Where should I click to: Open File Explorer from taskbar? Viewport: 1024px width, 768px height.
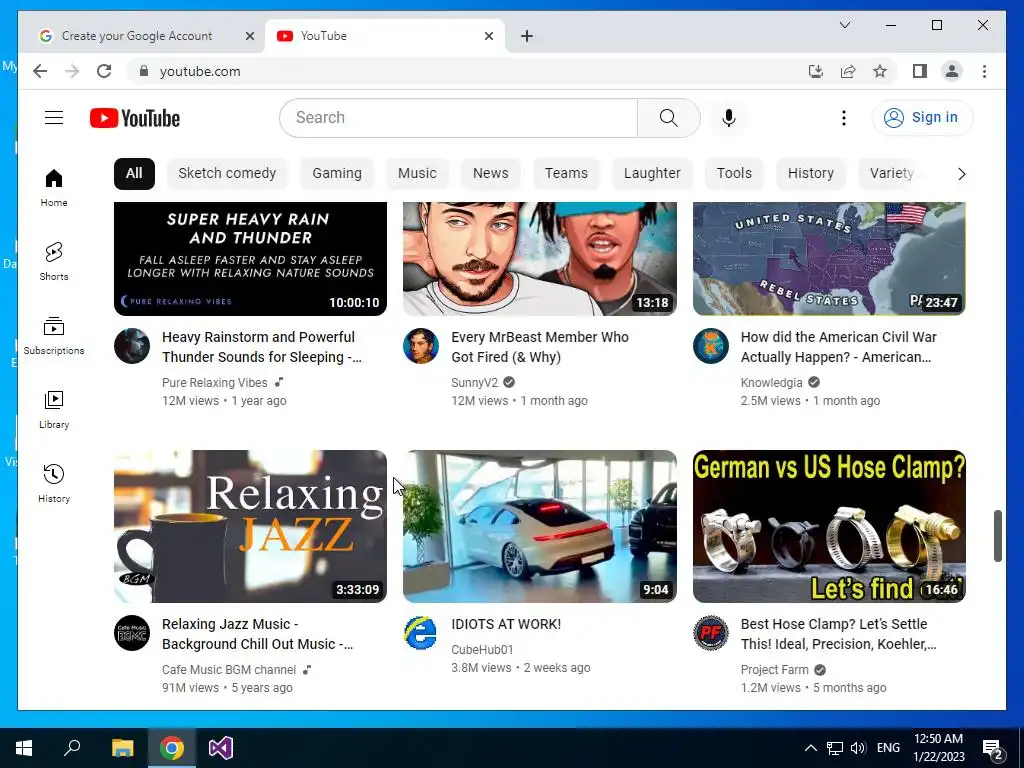coord(122,748)
